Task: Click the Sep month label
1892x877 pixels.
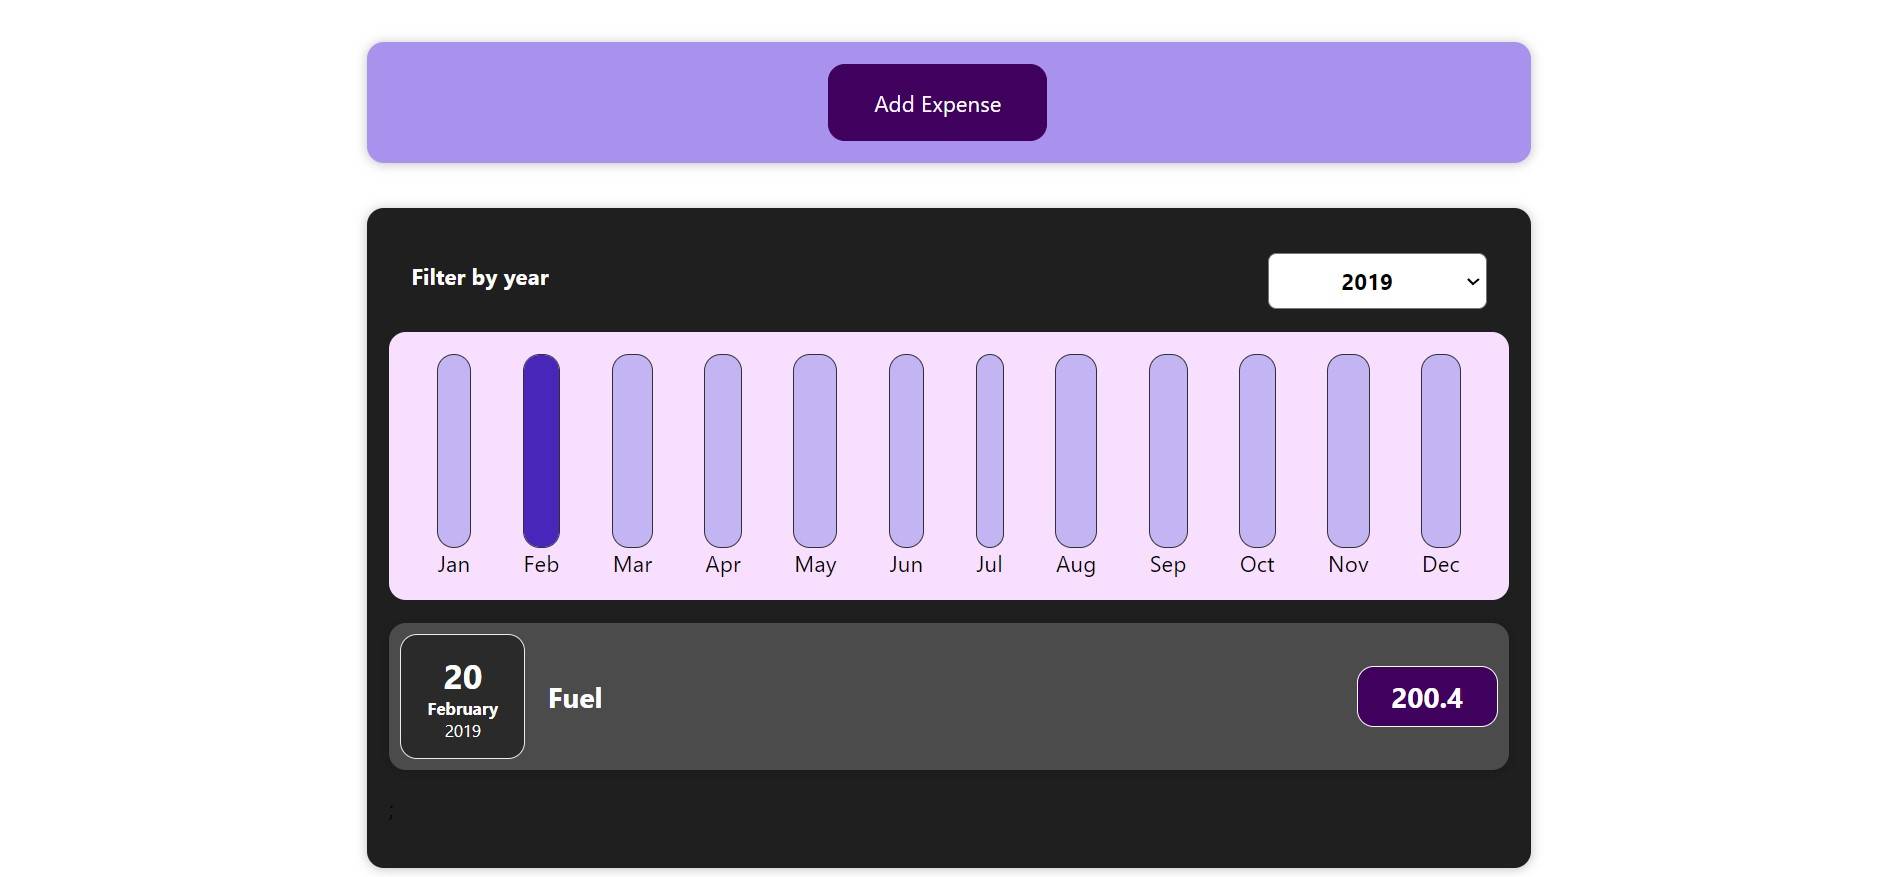Action: coord(1168,565)
